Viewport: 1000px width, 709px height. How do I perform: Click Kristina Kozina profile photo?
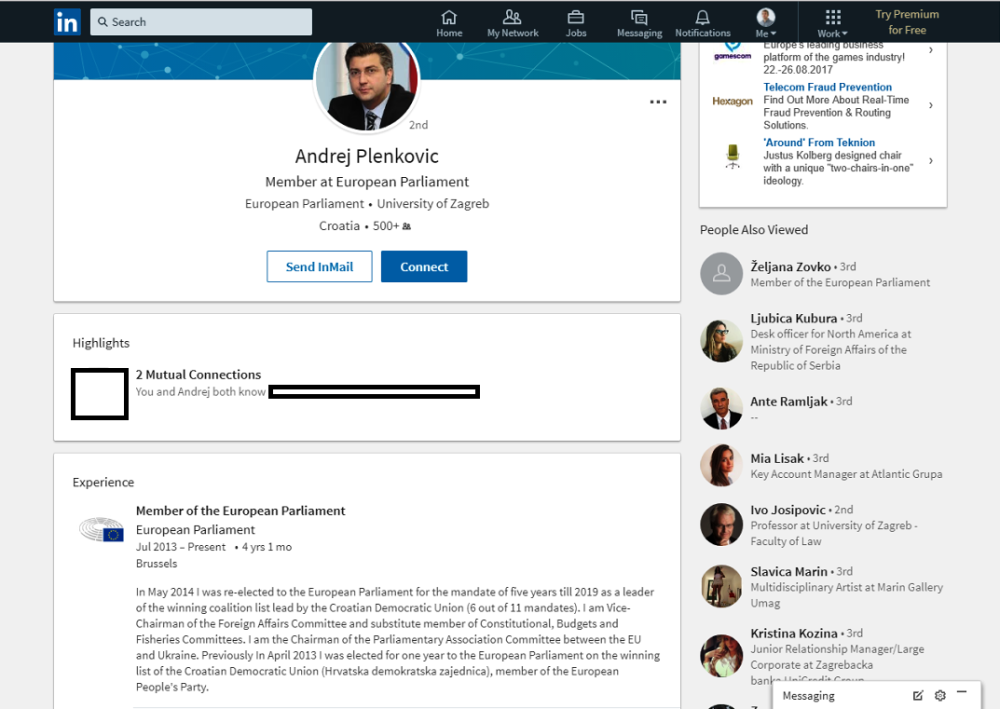721,655
